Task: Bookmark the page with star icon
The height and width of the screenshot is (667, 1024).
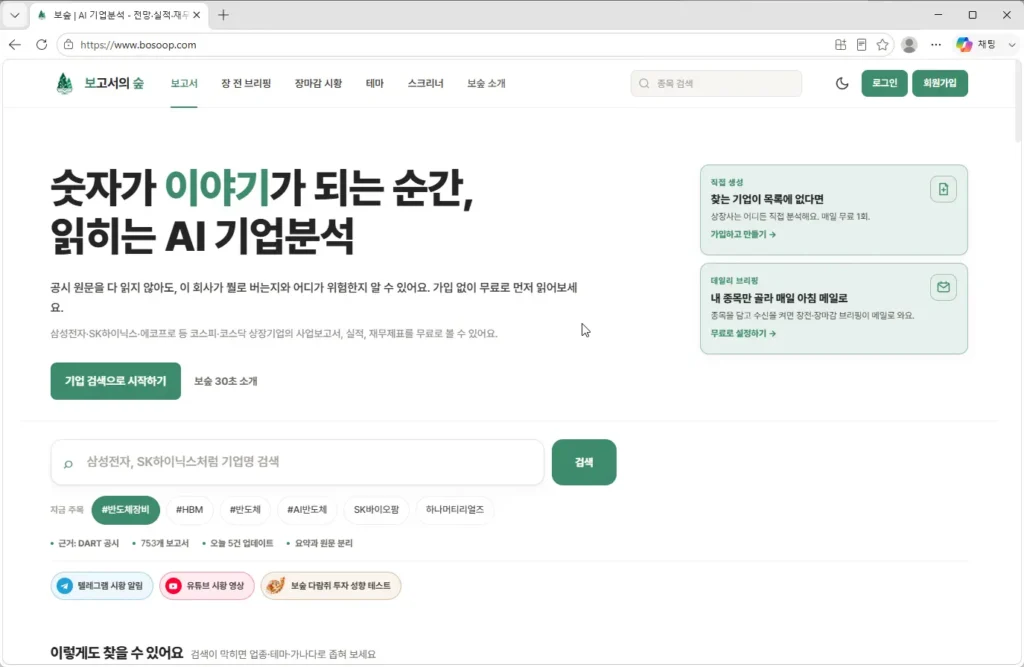Action: (x=882, y=44)
